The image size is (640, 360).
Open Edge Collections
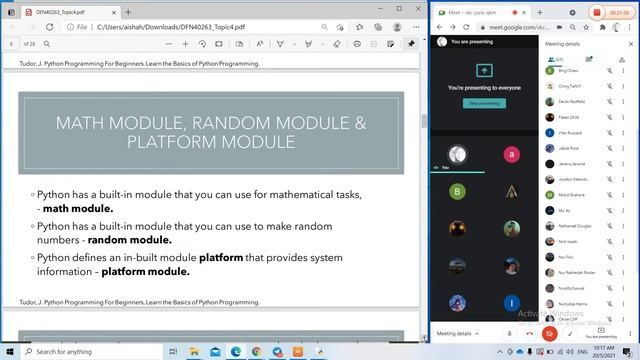378,27
